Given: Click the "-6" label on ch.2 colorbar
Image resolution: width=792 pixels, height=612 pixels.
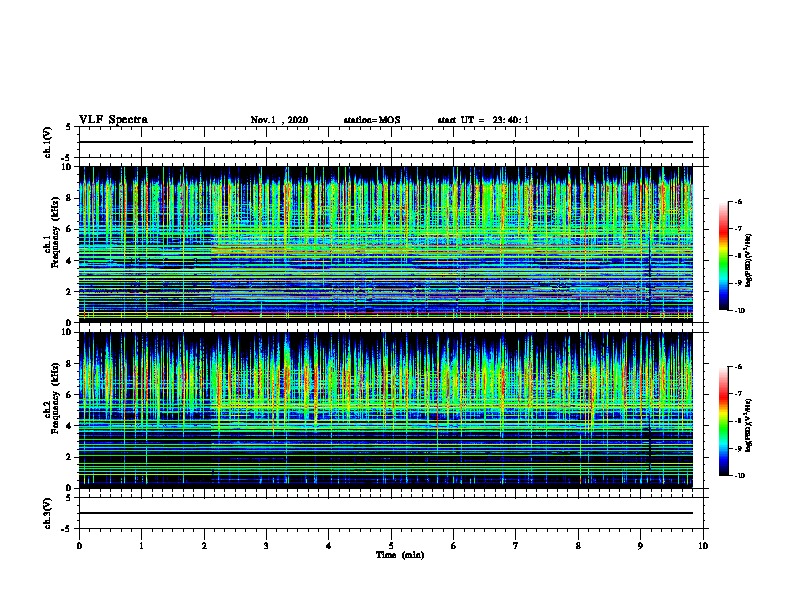Looking at the screenshot, I should [738, 367].
